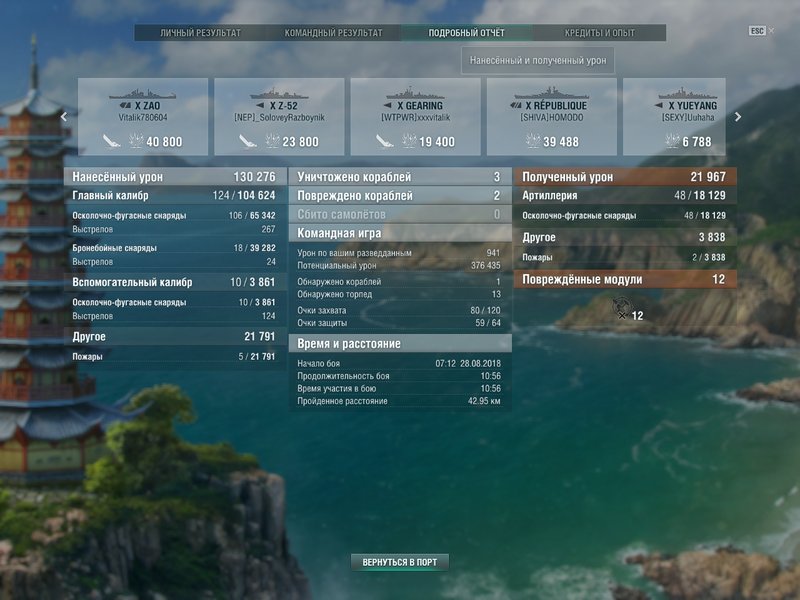The image size is (800, 600).
Task: Click the ZAO ship silhouette icon
Action: pos(142,94)
